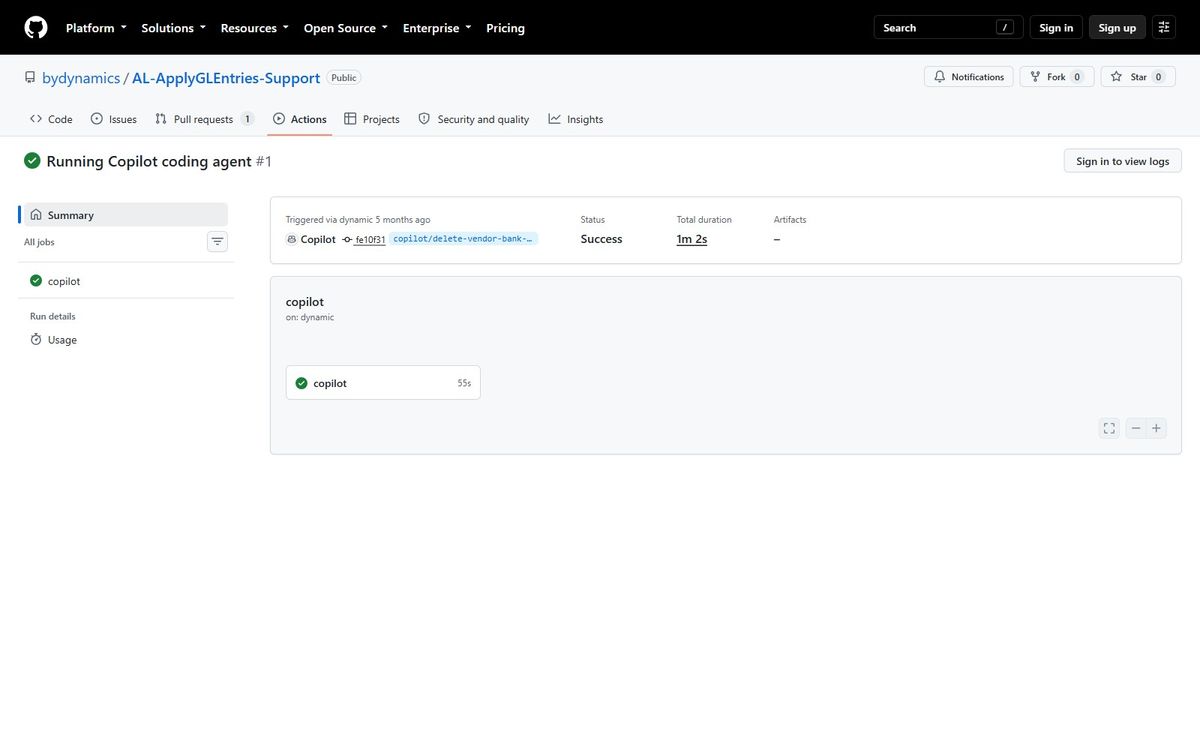
Task: Open the Platform menu
Action: tap(96, 28)
